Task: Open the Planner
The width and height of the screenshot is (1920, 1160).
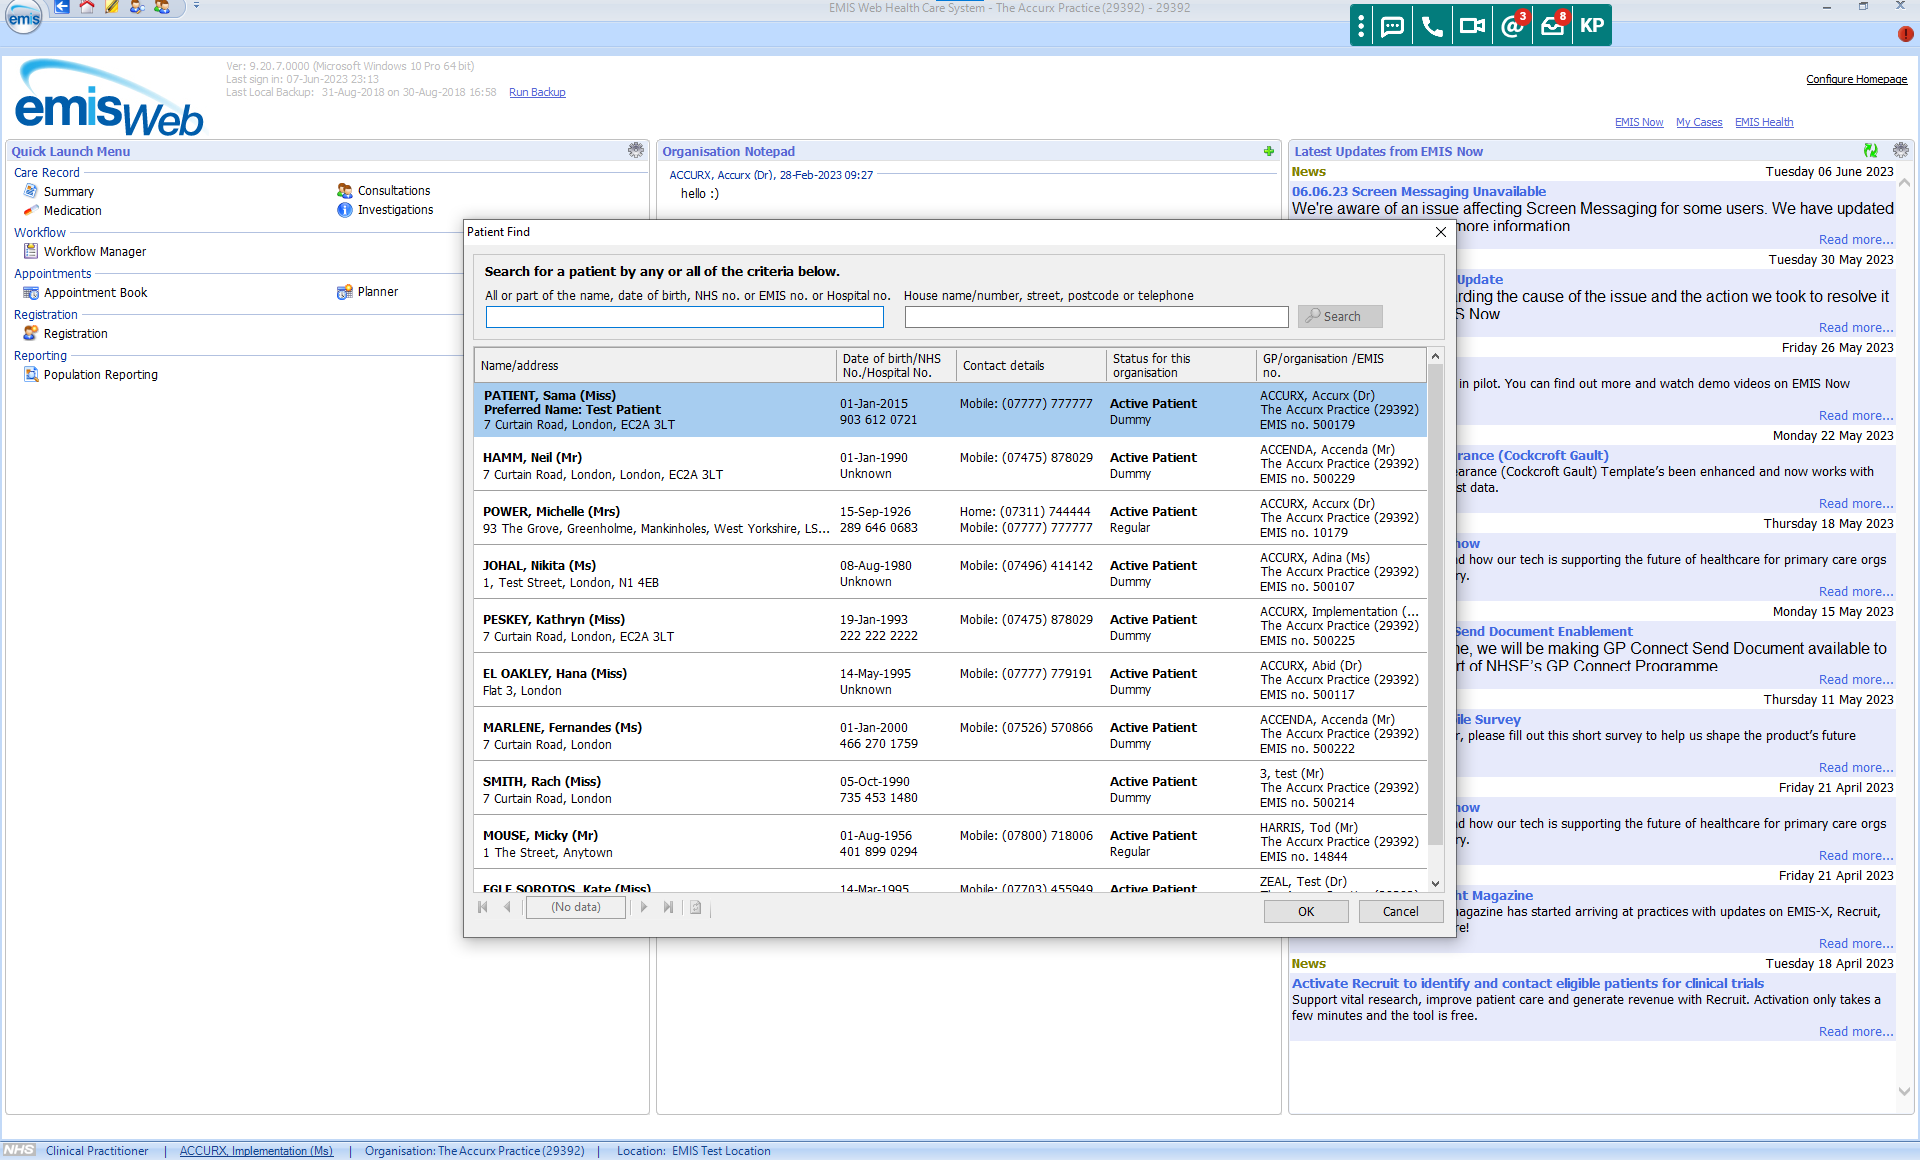Action: 377,291
